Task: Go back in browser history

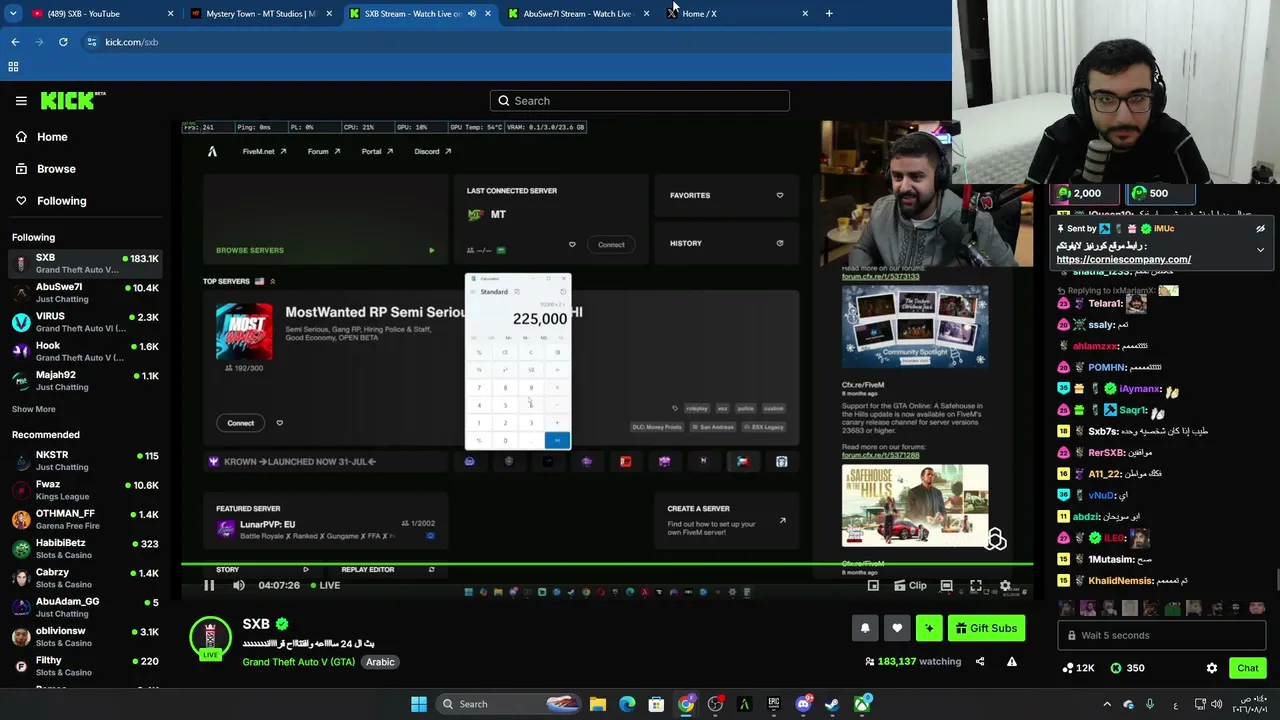Action: tap(15, 42)
